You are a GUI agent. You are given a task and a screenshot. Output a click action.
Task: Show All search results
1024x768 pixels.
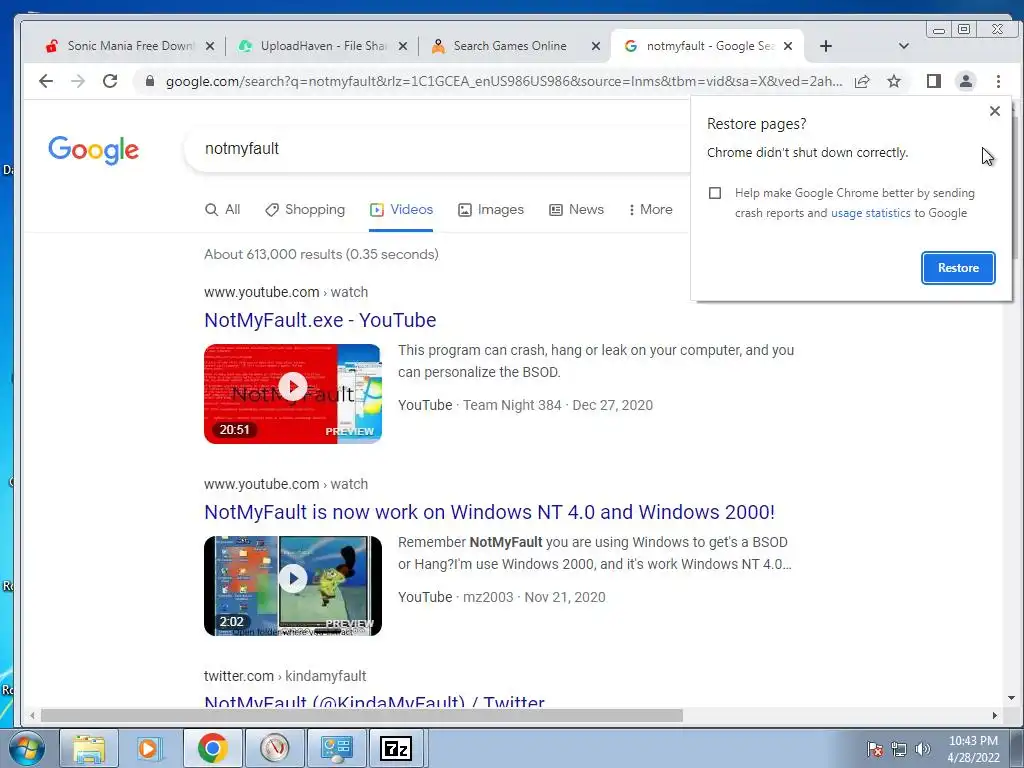tap(223, 210)
